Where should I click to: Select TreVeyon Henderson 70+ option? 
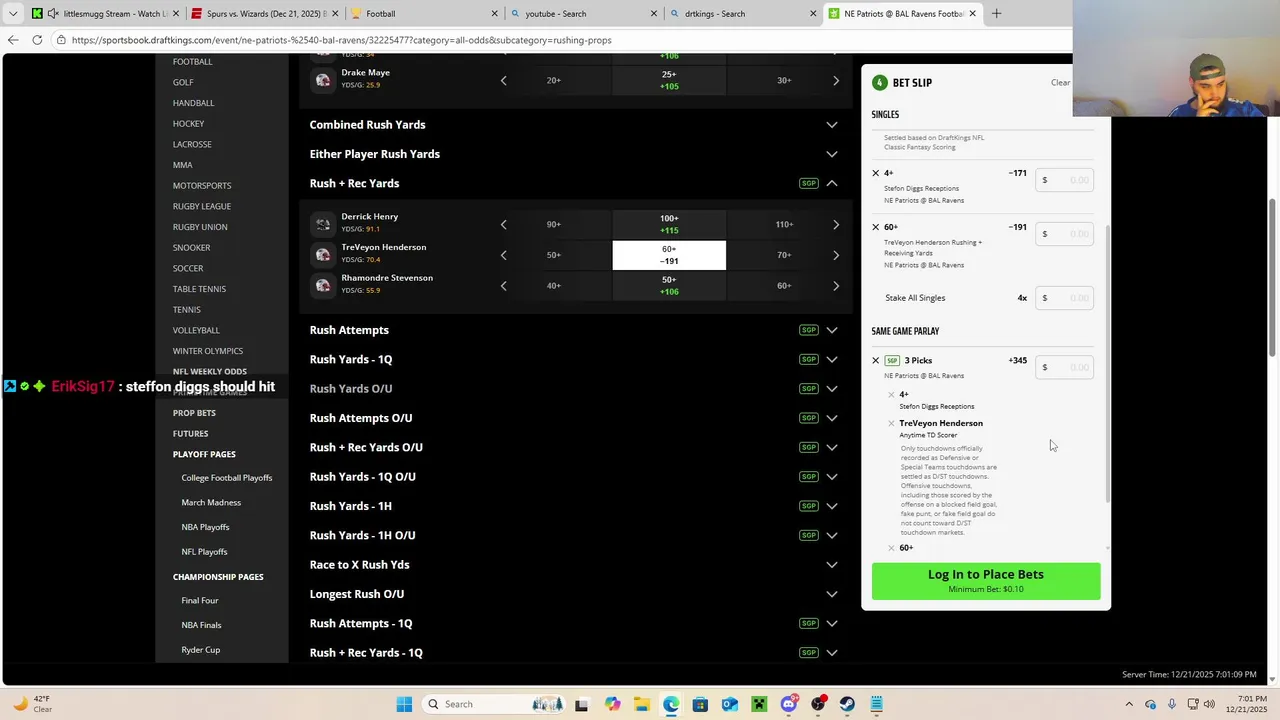point(784,255)
